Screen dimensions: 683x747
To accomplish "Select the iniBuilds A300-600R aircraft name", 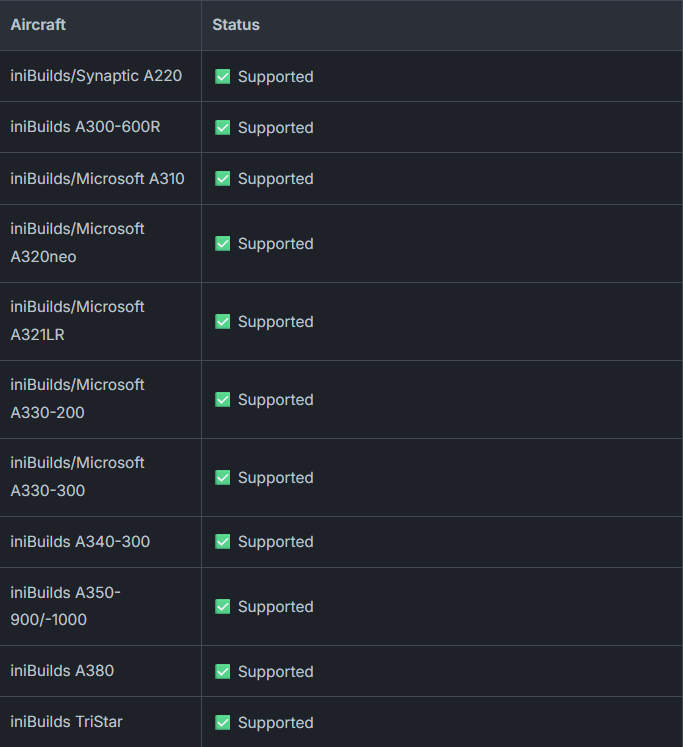I will click(x=85, y=127).
